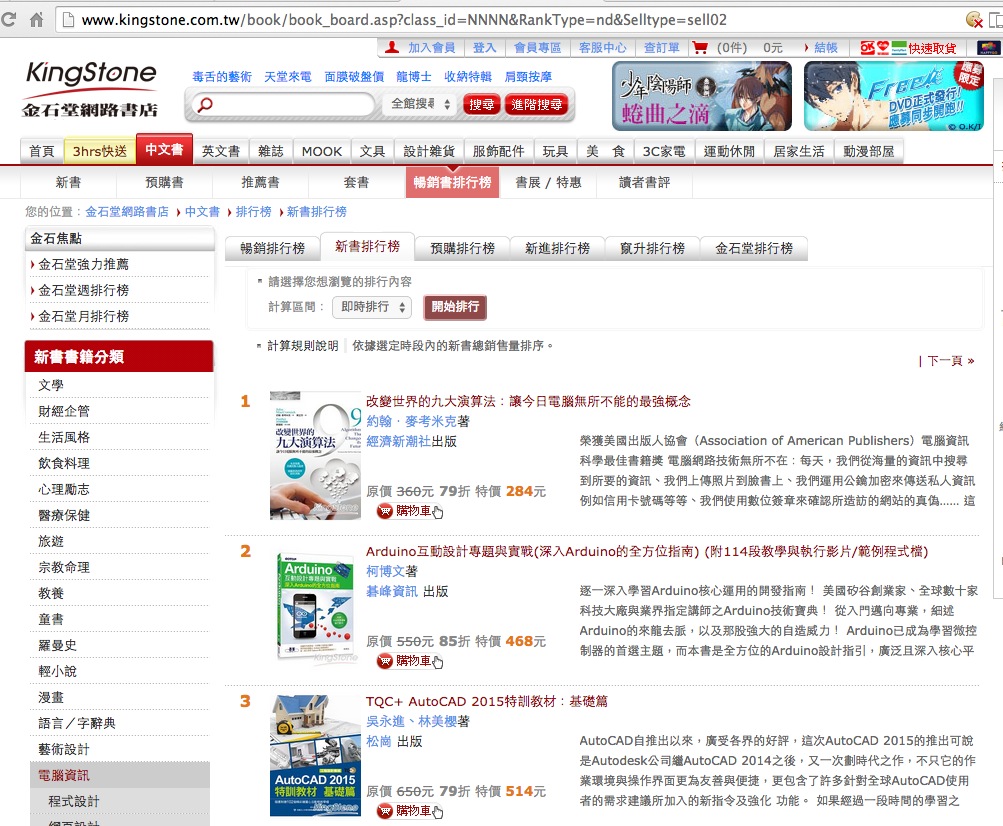This screenshot has width=1003, height=826.
Task: Click the 排行榜 breadcrumb link
Action: pos(253,212)
